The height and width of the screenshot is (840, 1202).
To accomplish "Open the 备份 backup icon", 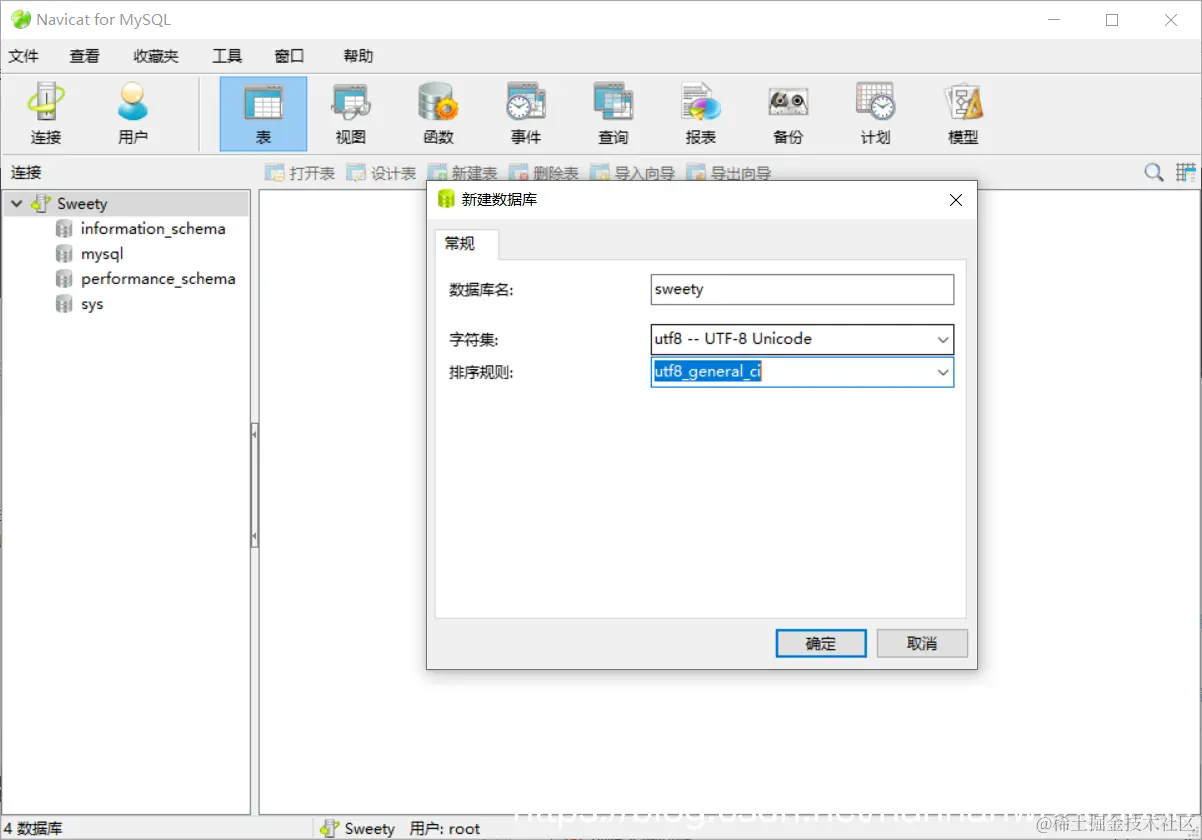I will 788,114.
